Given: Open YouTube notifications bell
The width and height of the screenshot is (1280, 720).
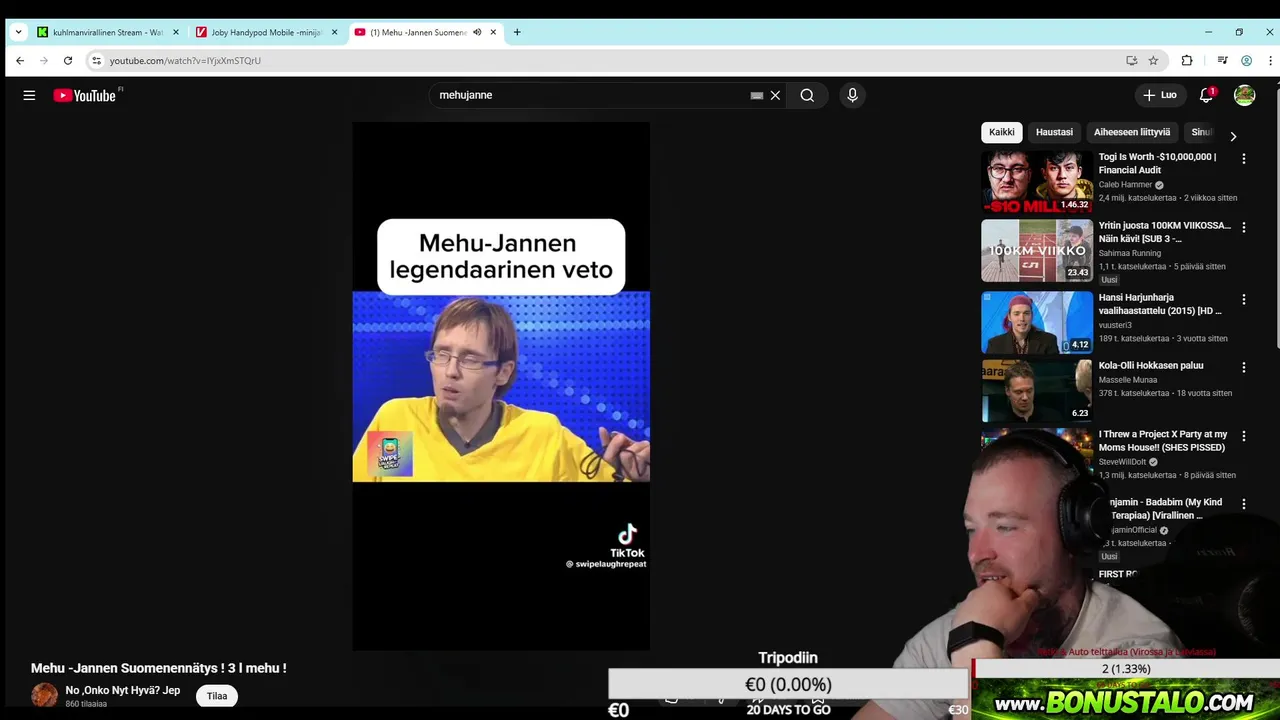Looking at the screenshot, I should pyautogui.click(x=1206, y=95).
